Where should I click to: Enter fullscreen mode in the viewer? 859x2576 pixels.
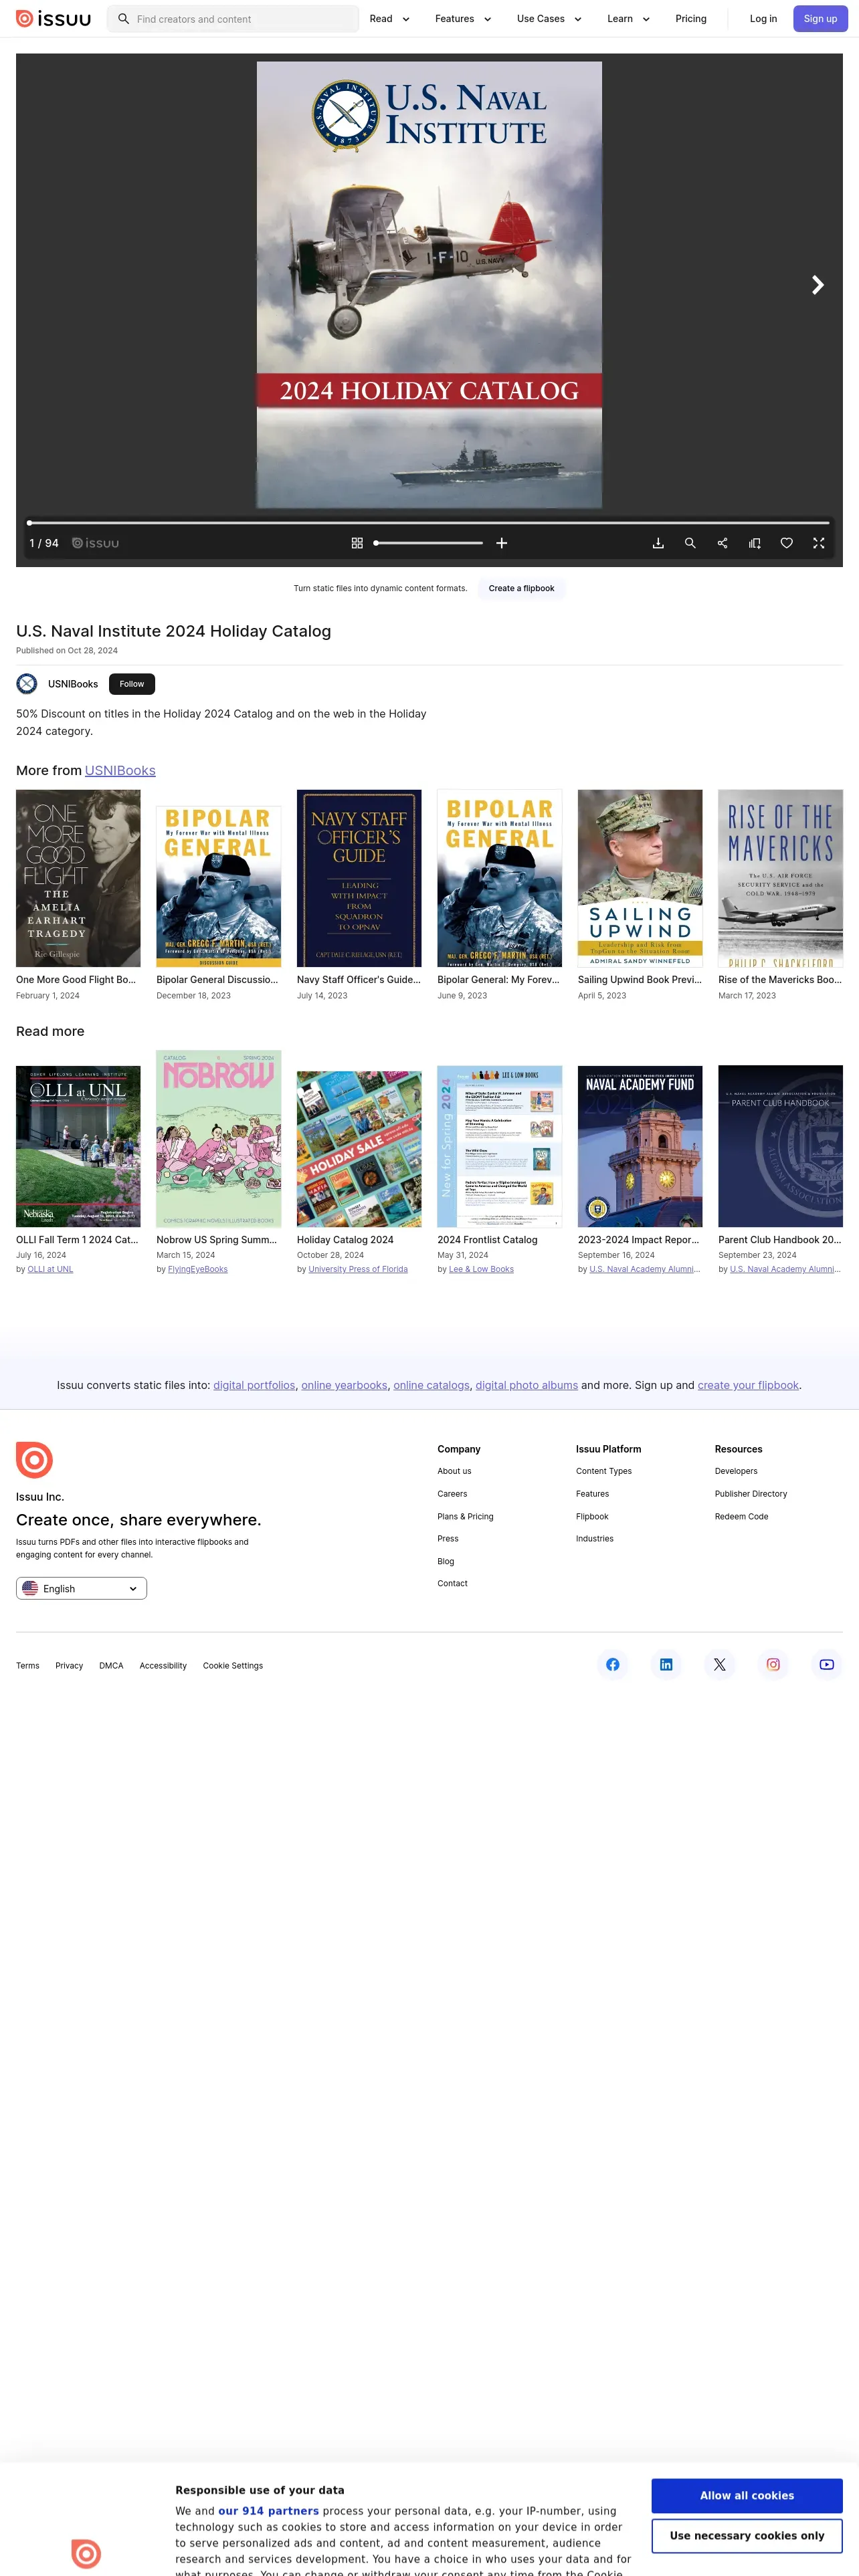(x=819, y=543)
